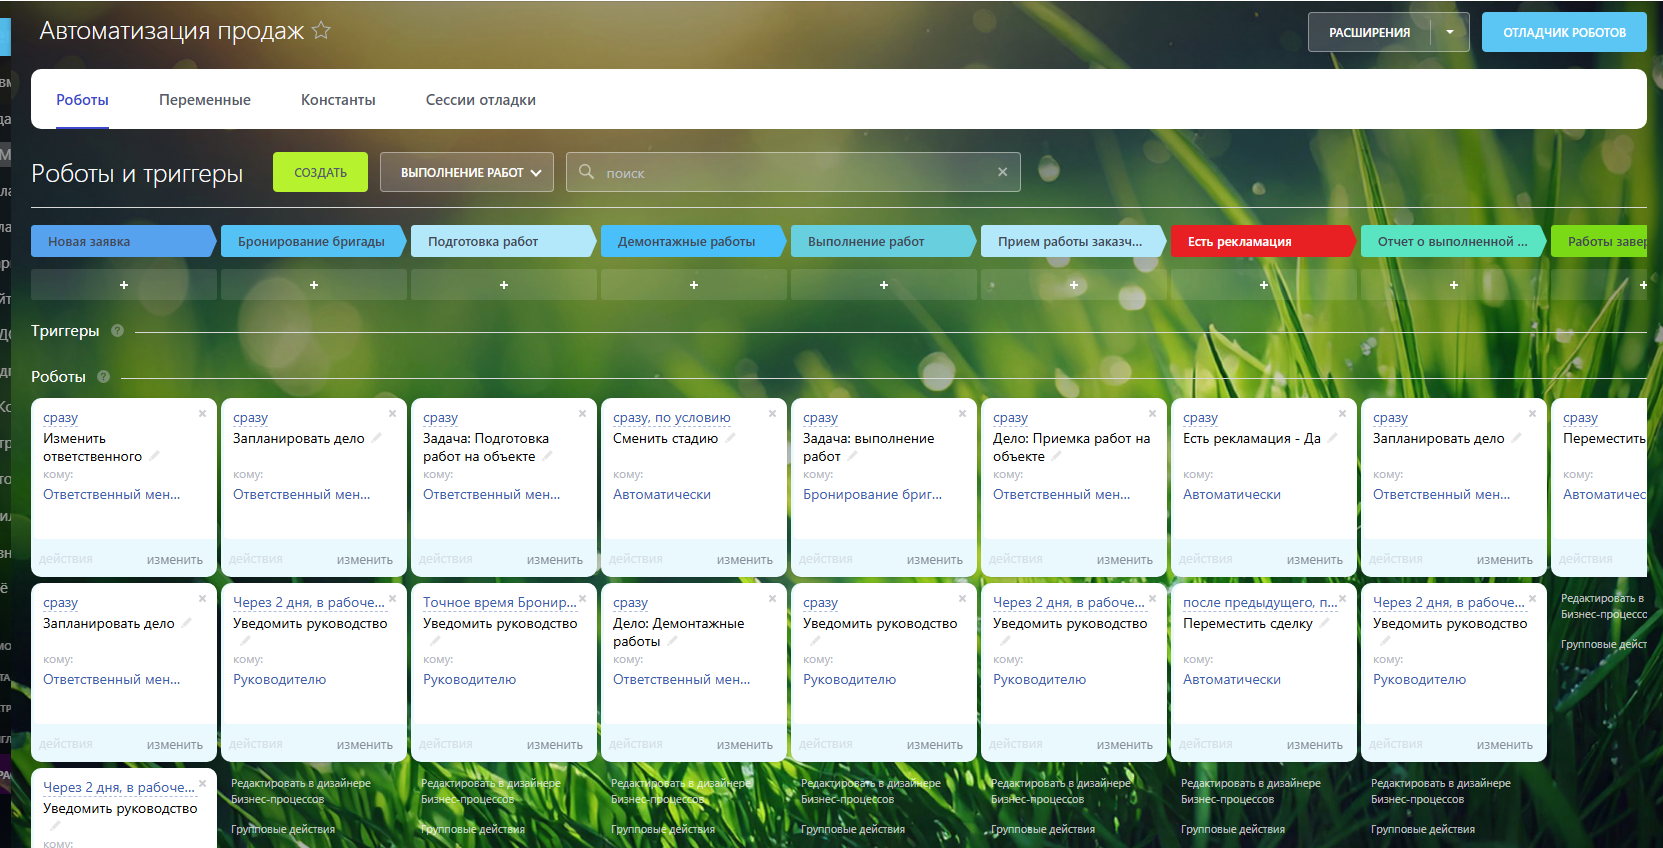The height and width of the screenshot is (848, 1663).
Task: Change the 'сразу, по условию' timing setting
Action: [672, 418]
